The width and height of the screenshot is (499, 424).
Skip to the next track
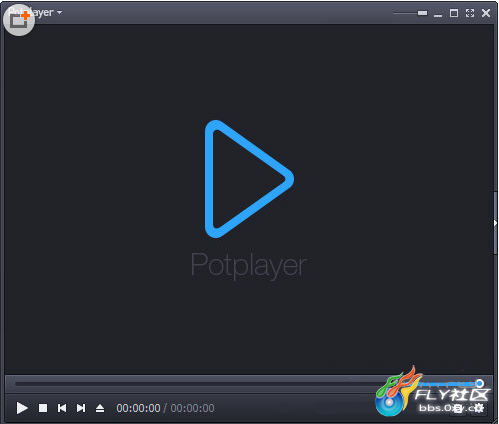(x=81, y=408)
